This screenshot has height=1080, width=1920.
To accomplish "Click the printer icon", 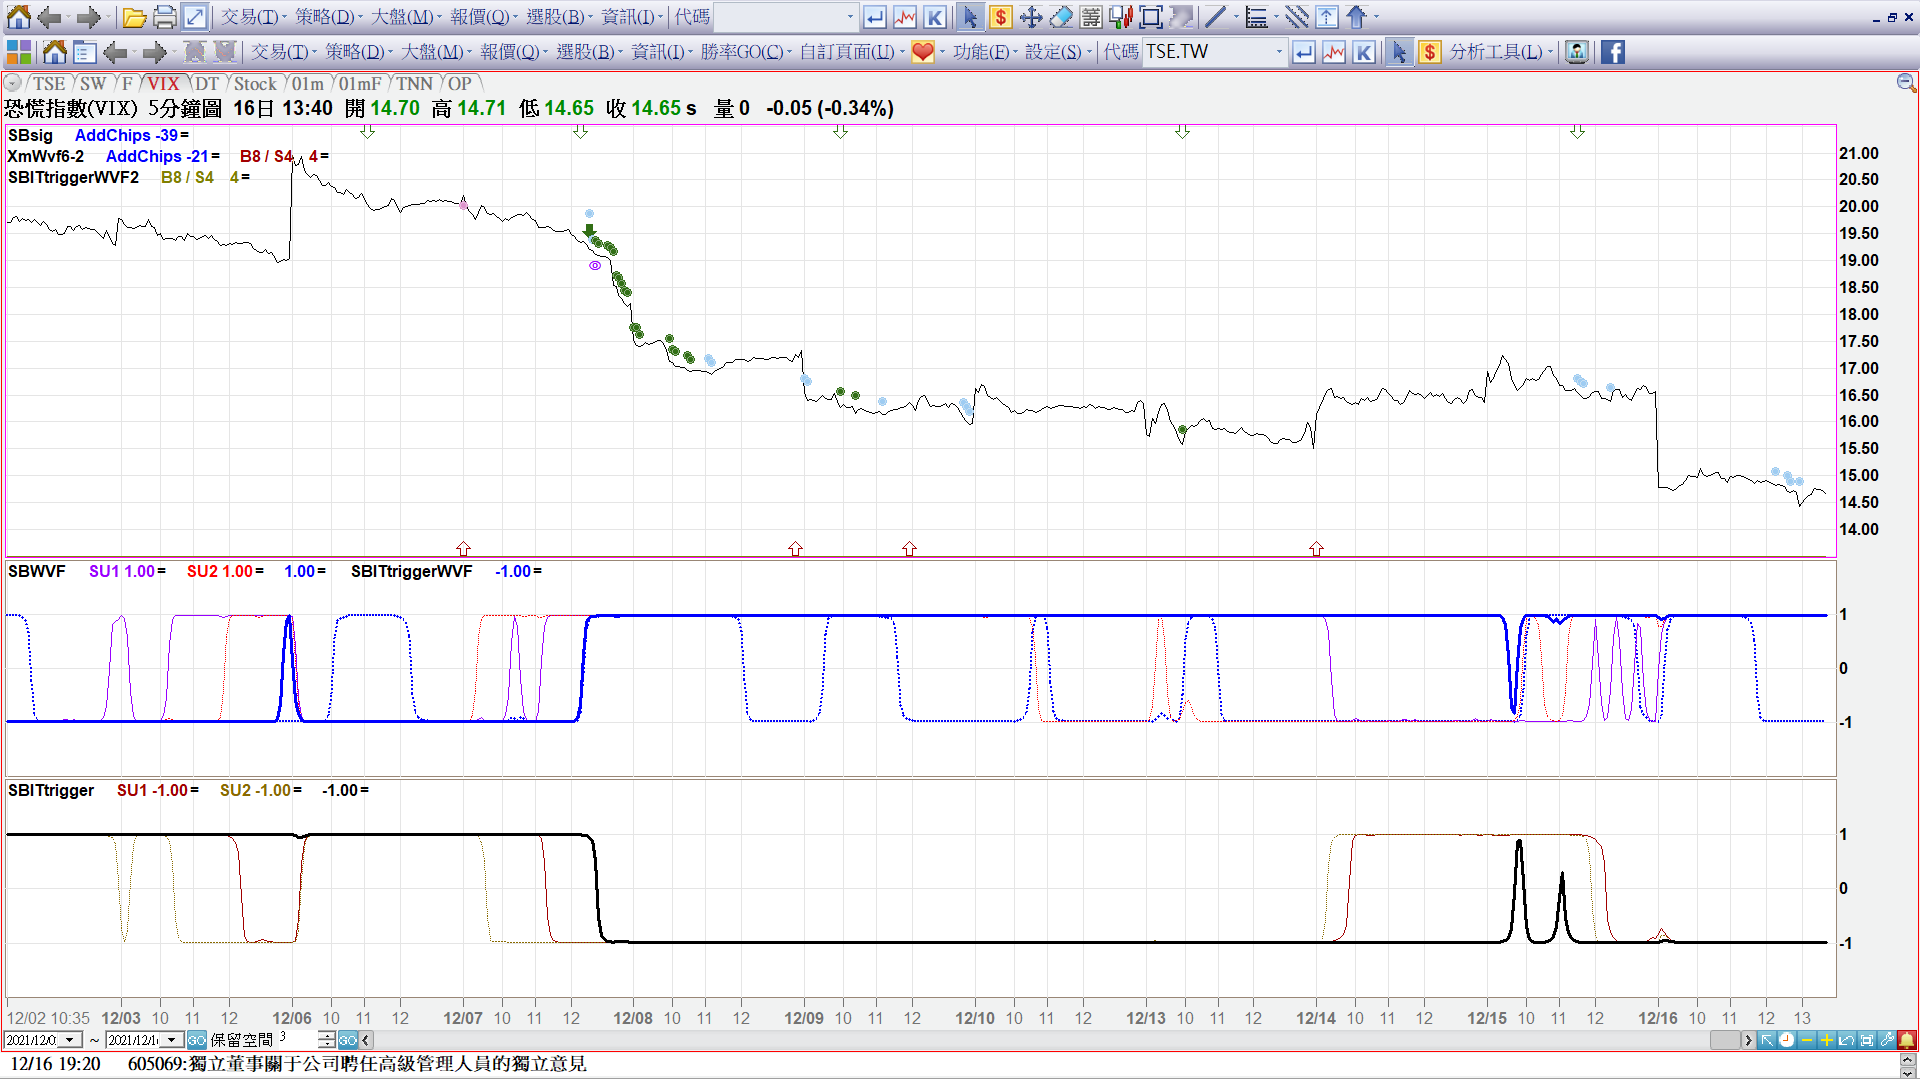I will coord(165,17).
